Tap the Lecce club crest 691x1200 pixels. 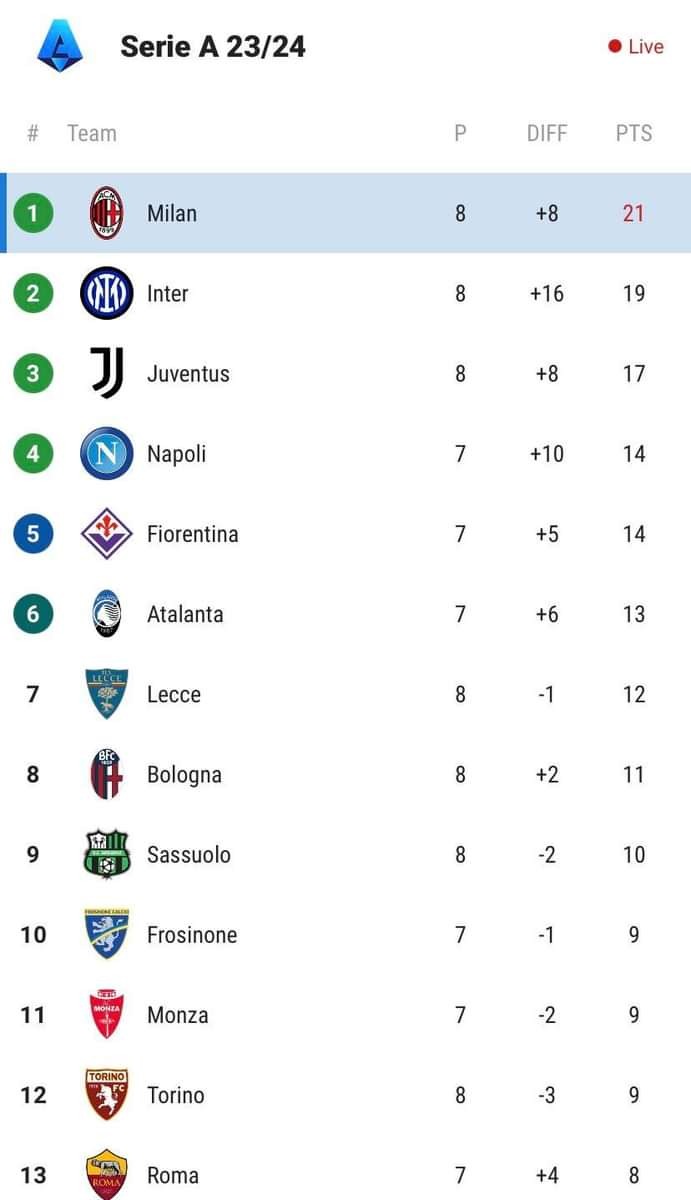pos(106,694)
